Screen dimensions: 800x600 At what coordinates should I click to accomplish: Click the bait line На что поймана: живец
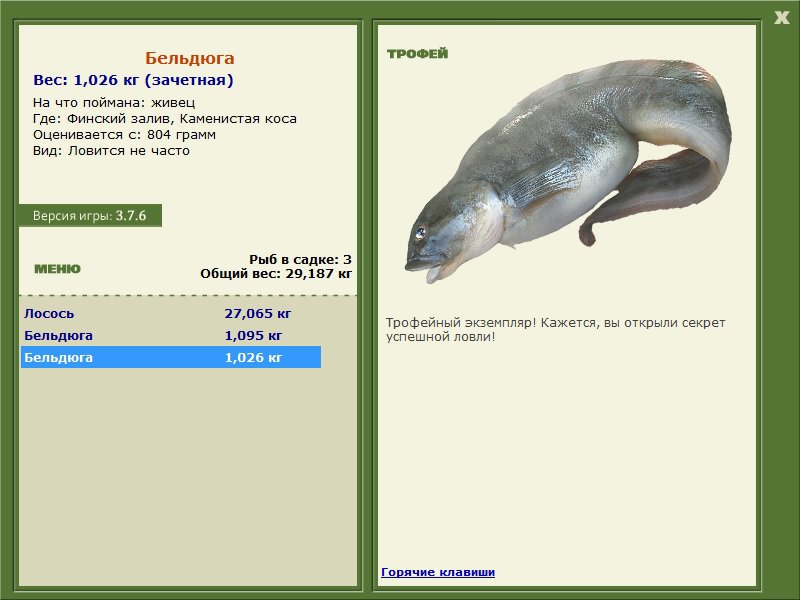click(114, 103)
